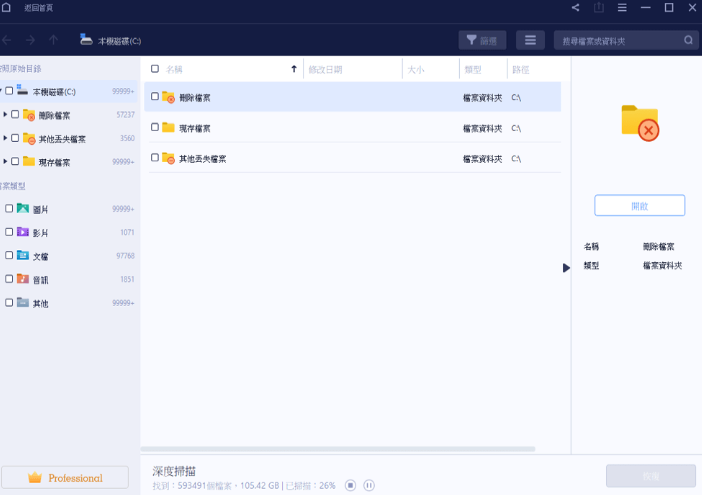The width and height of the screenshot is (702, 495).
Task: Check the 音訊 file type box
Action: tap(9, 279)
